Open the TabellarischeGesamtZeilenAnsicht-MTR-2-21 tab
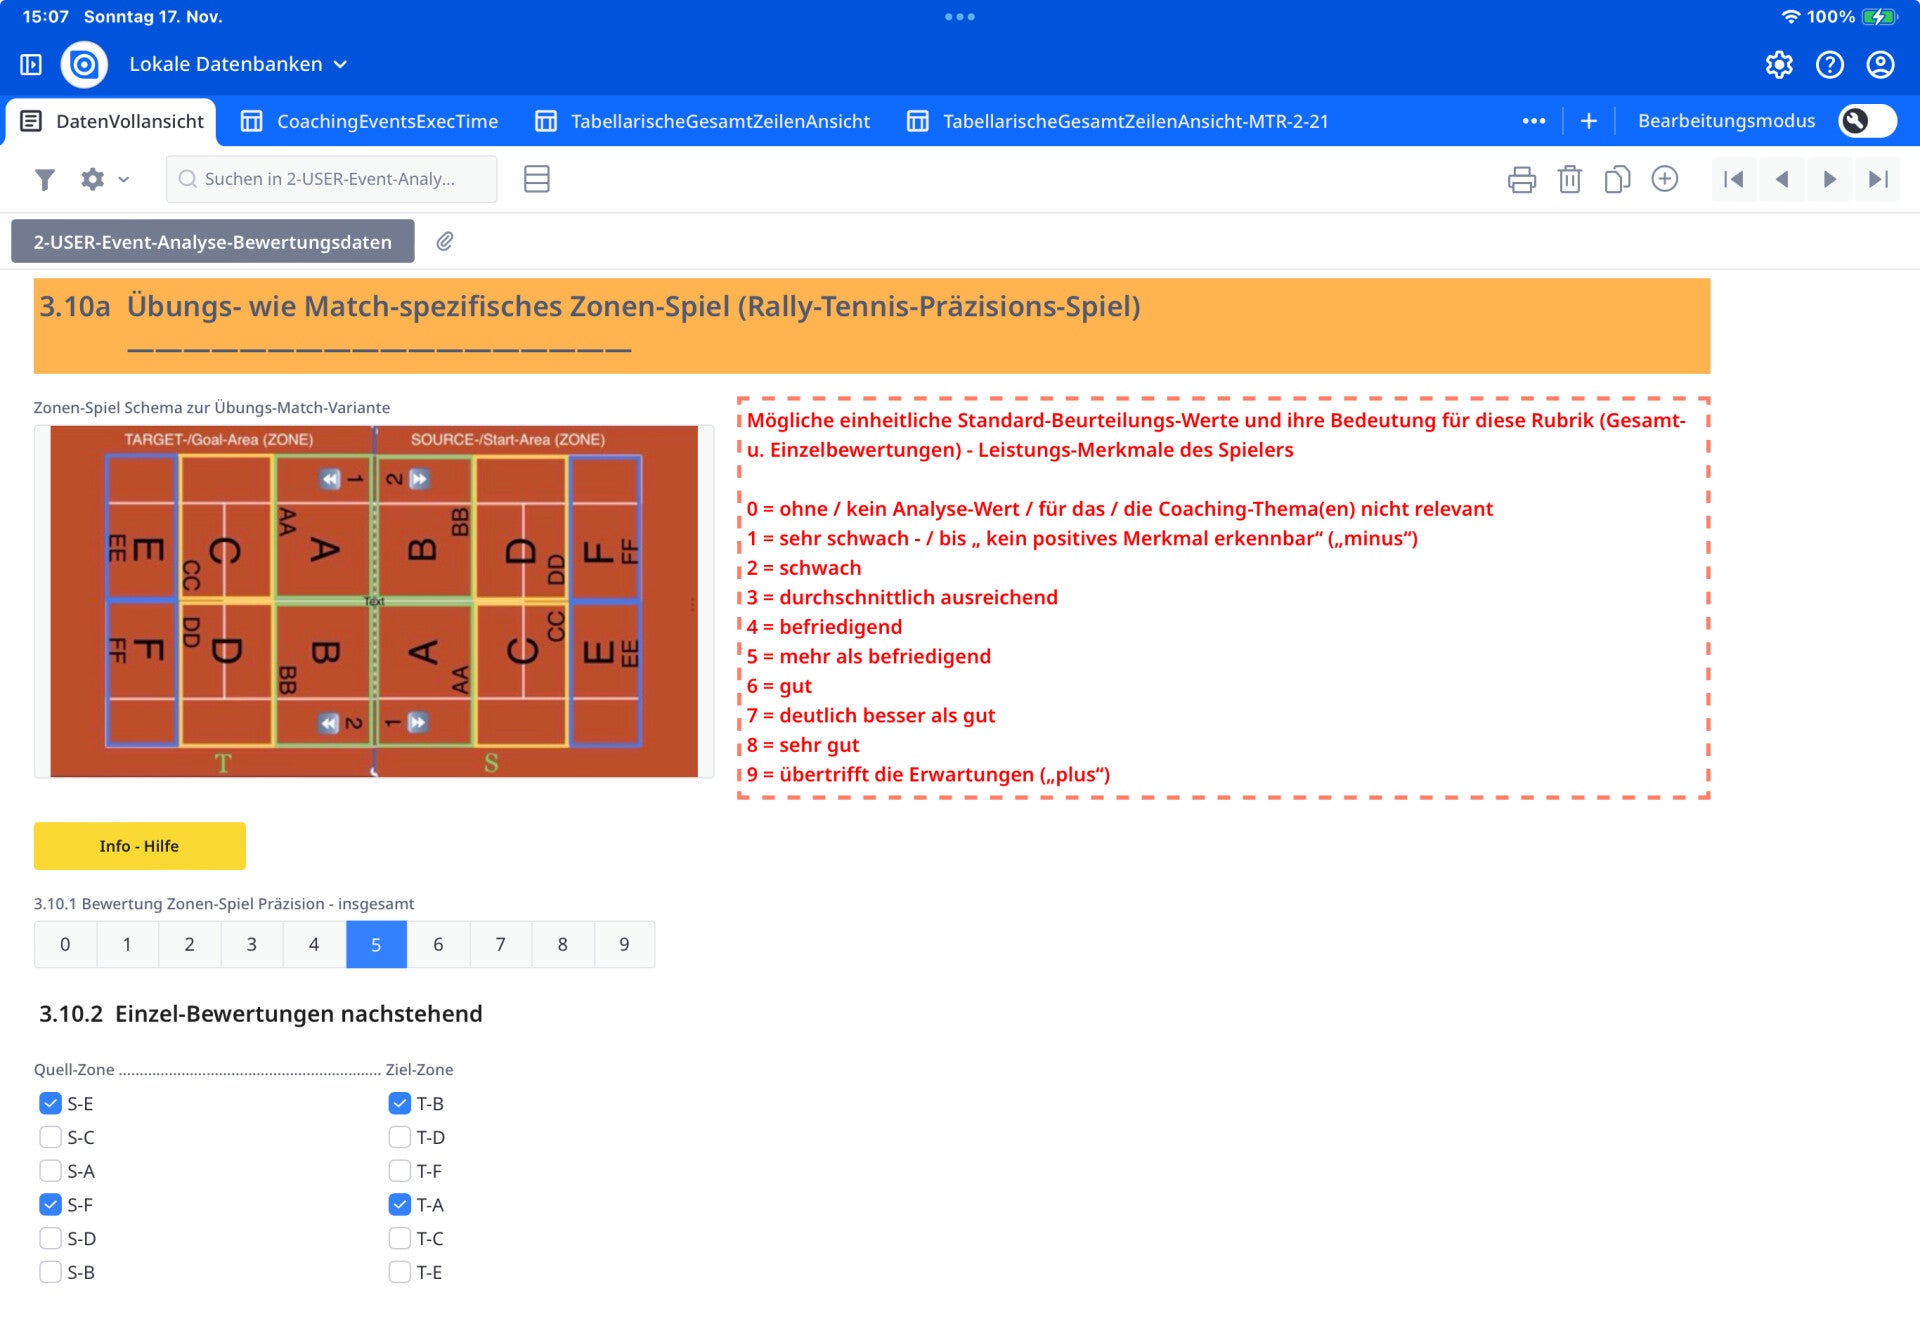The height and width of the screenshot is (1326, 1920). coord(1118,121)
